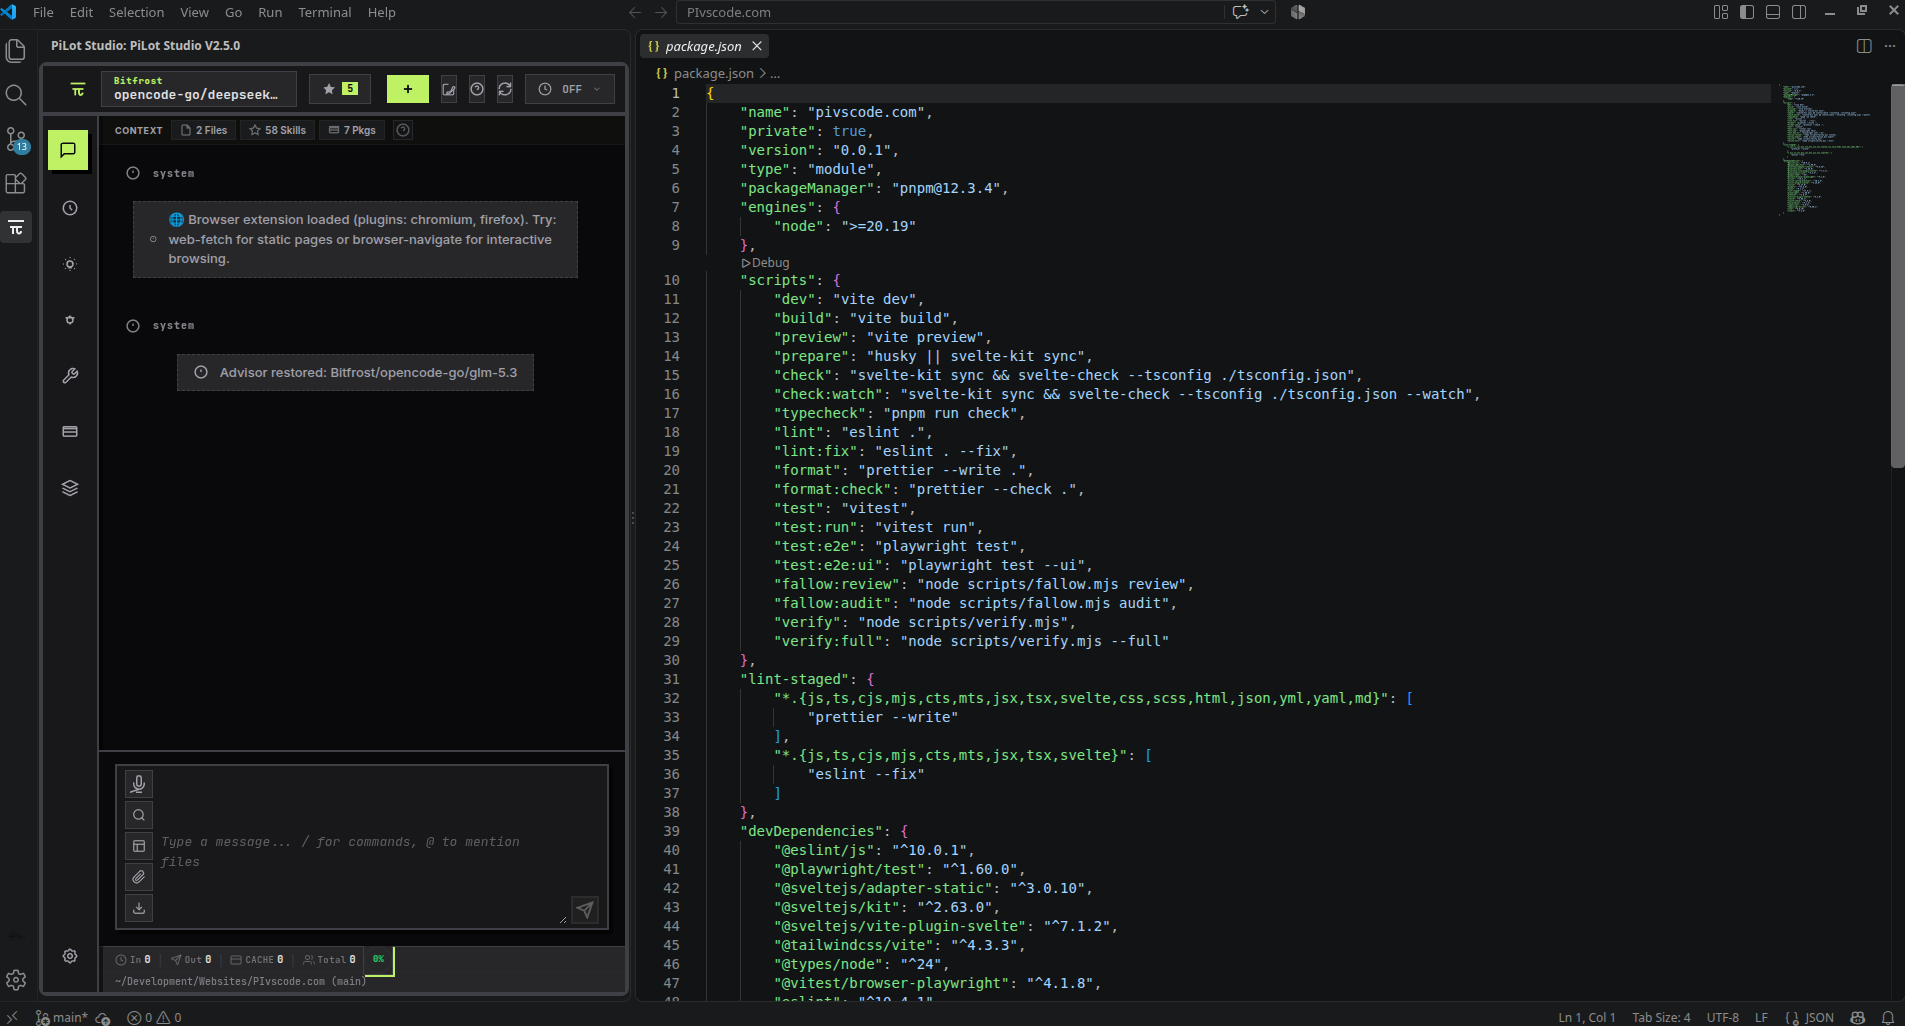Open the history clock panel icon

[70, 208]
